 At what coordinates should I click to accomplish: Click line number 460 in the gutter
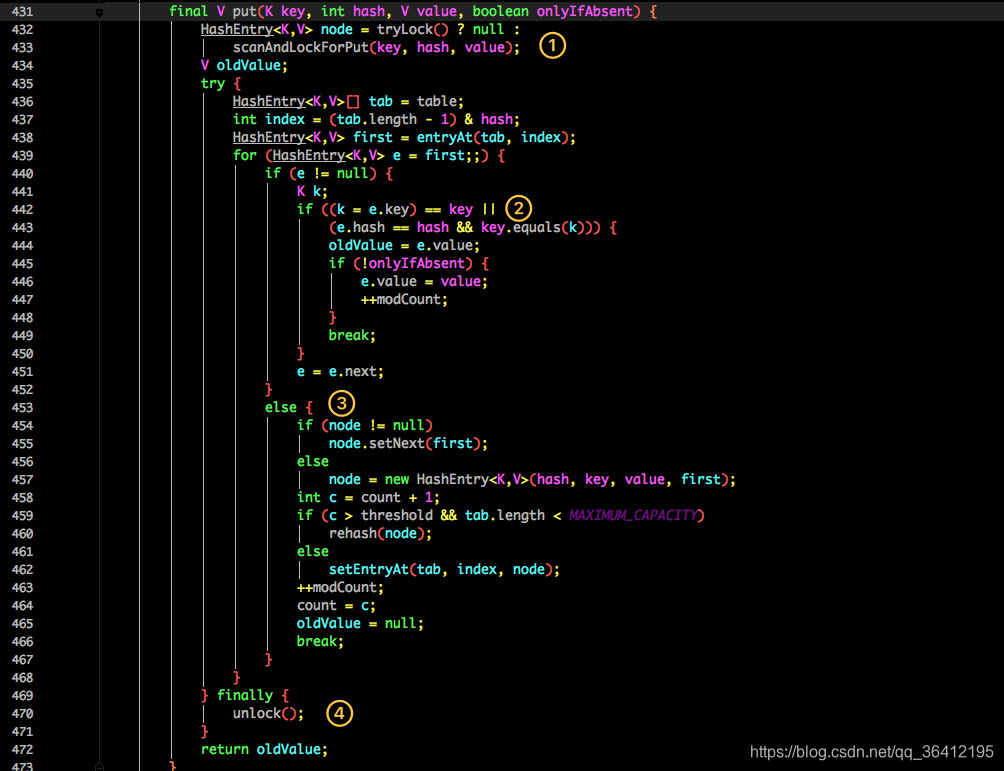click(x=22, y=533)
